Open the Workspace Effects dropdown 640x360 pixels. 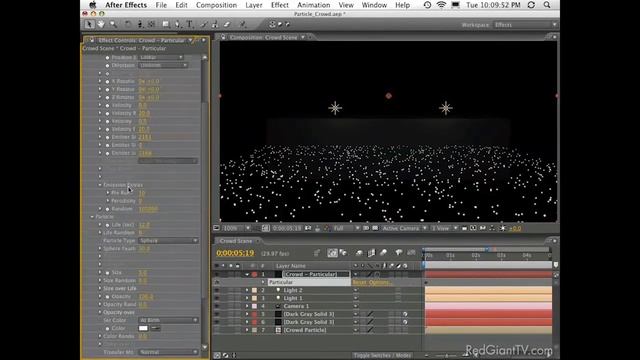(525, 25)
